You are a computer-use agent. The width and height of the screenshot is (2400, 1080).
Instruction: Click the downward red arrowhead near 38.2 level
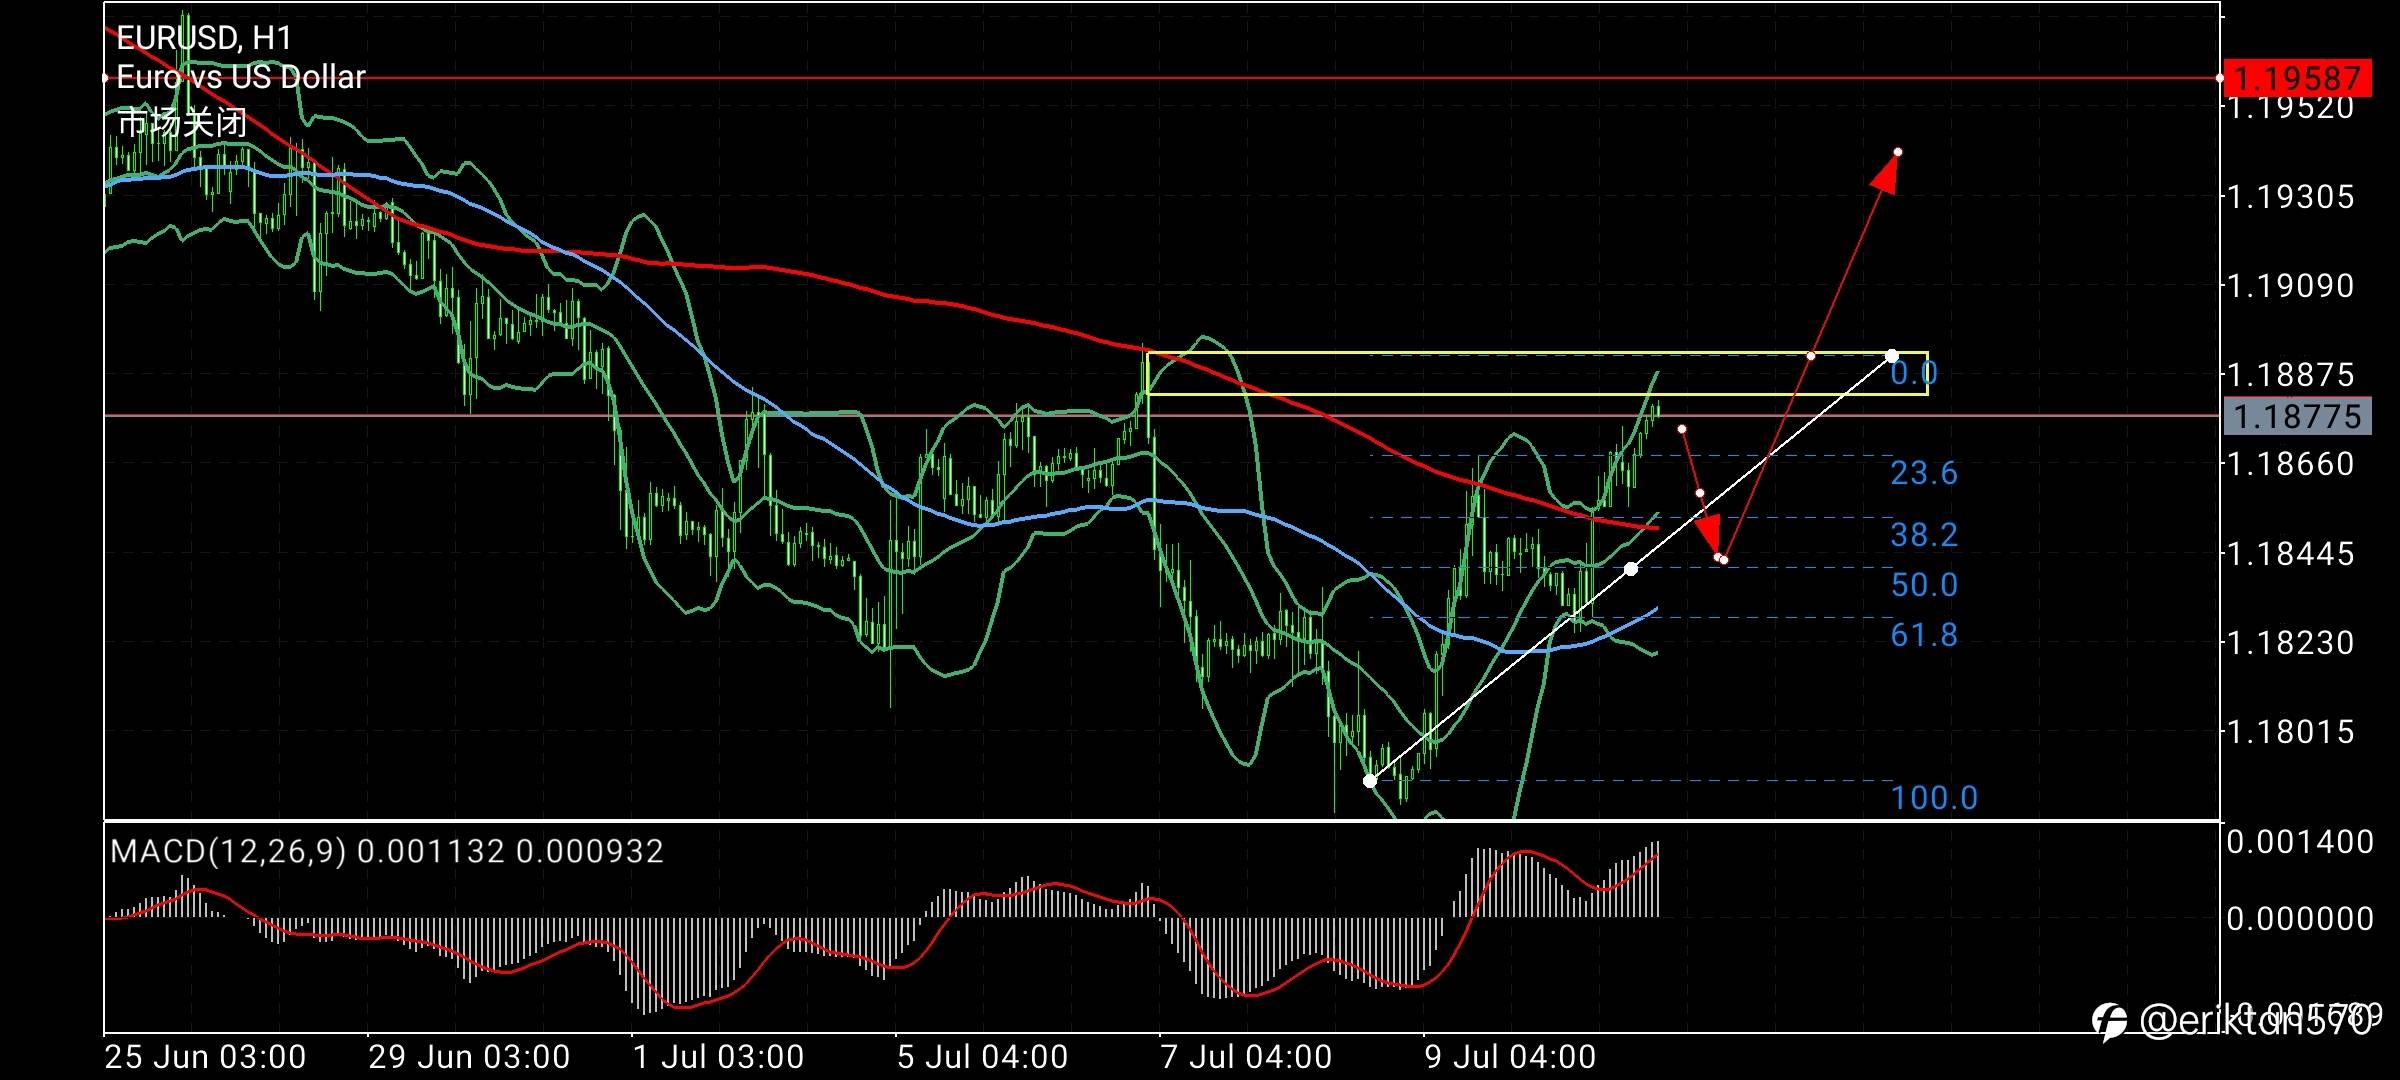tap(1709, 530)
